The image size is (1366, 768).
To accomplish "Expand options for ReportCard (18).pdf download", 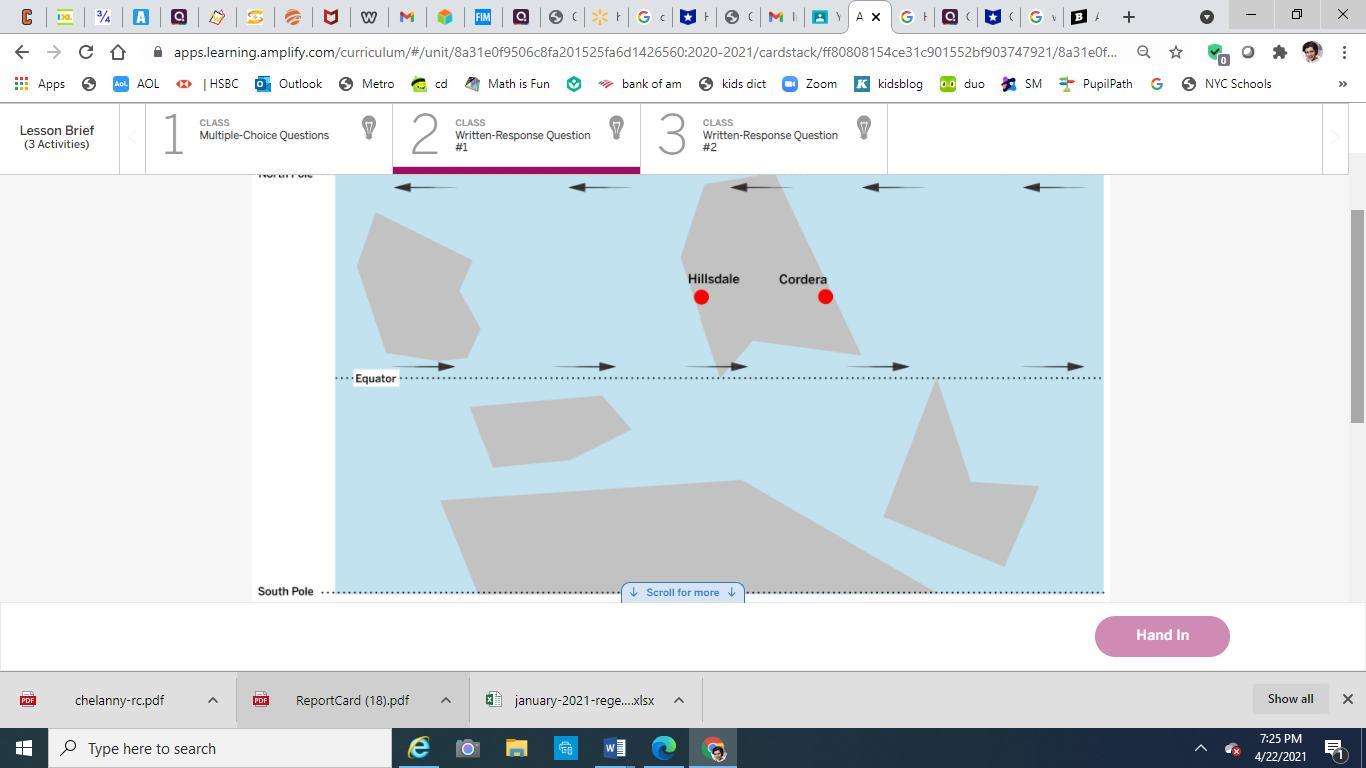I will pyautogui.click(x=446, y=700).
